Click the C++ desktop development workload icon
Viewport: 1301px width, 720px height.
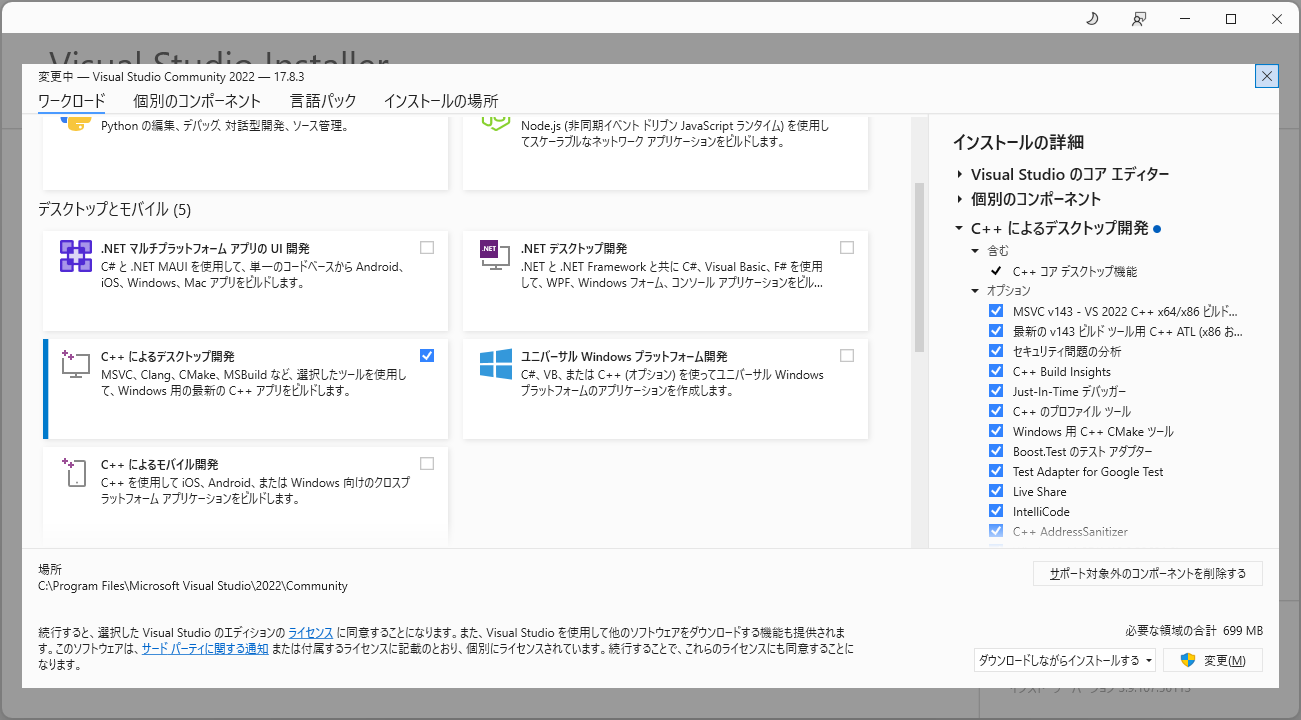click(x=76, y=363)
